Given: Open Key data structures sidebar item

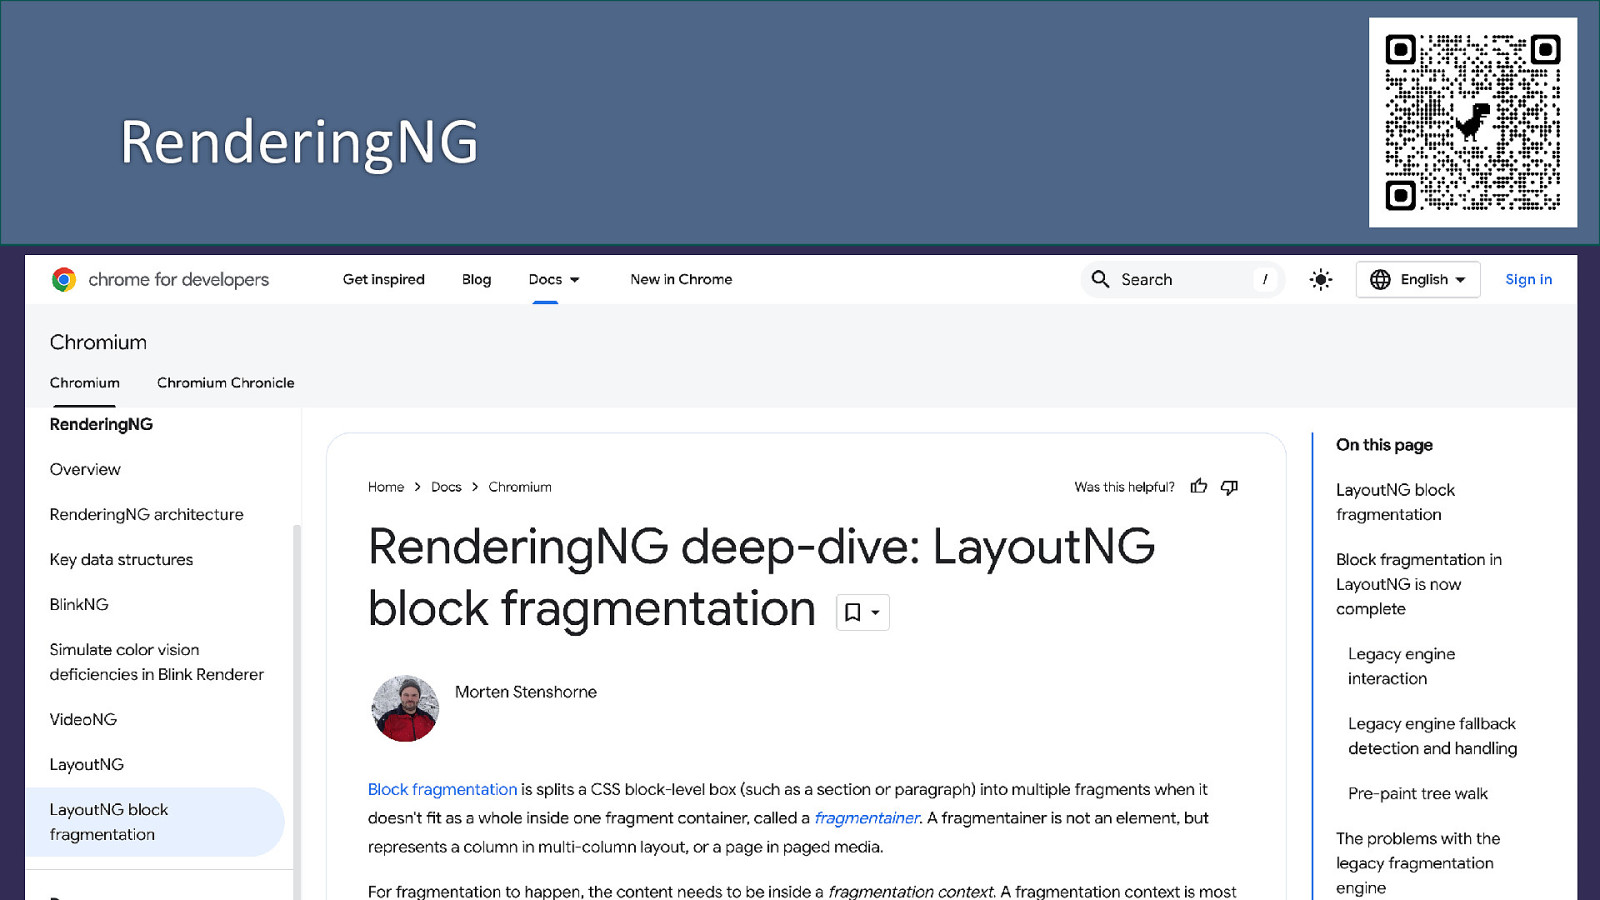Looking at the screenshot, I should [x=121, y=559].
